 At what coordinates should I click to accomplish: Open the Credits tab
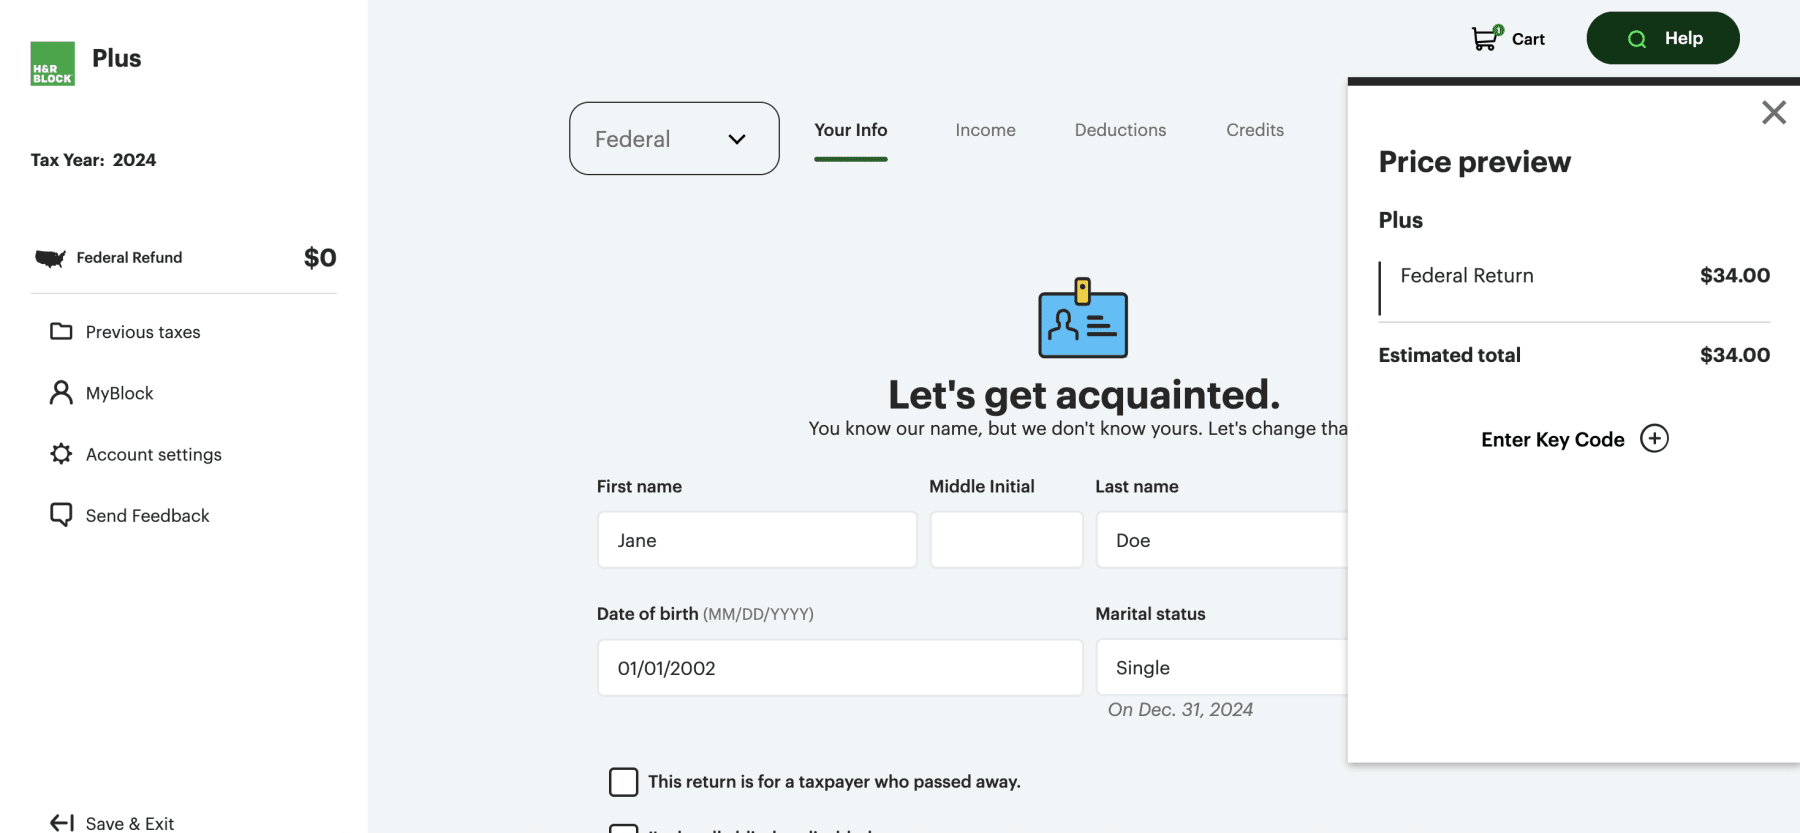(1254, 130)
